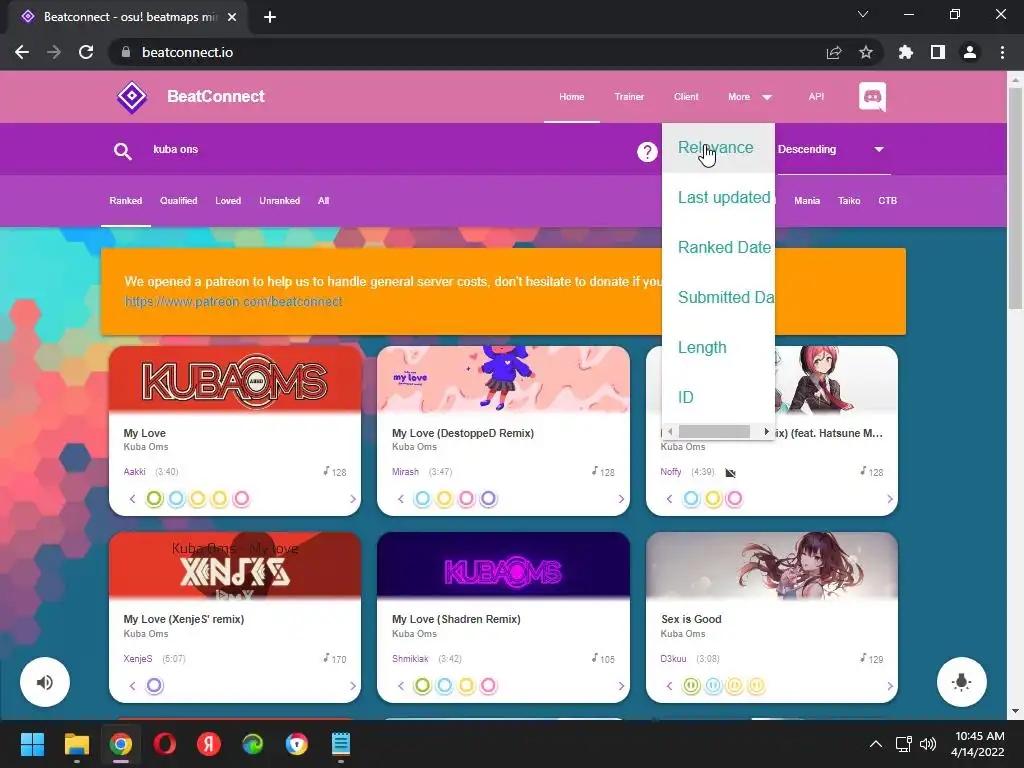The height and width of the screenshot is (768, 1024).
Task: Toggle the browser side panel icon
Action: point(938,52)
